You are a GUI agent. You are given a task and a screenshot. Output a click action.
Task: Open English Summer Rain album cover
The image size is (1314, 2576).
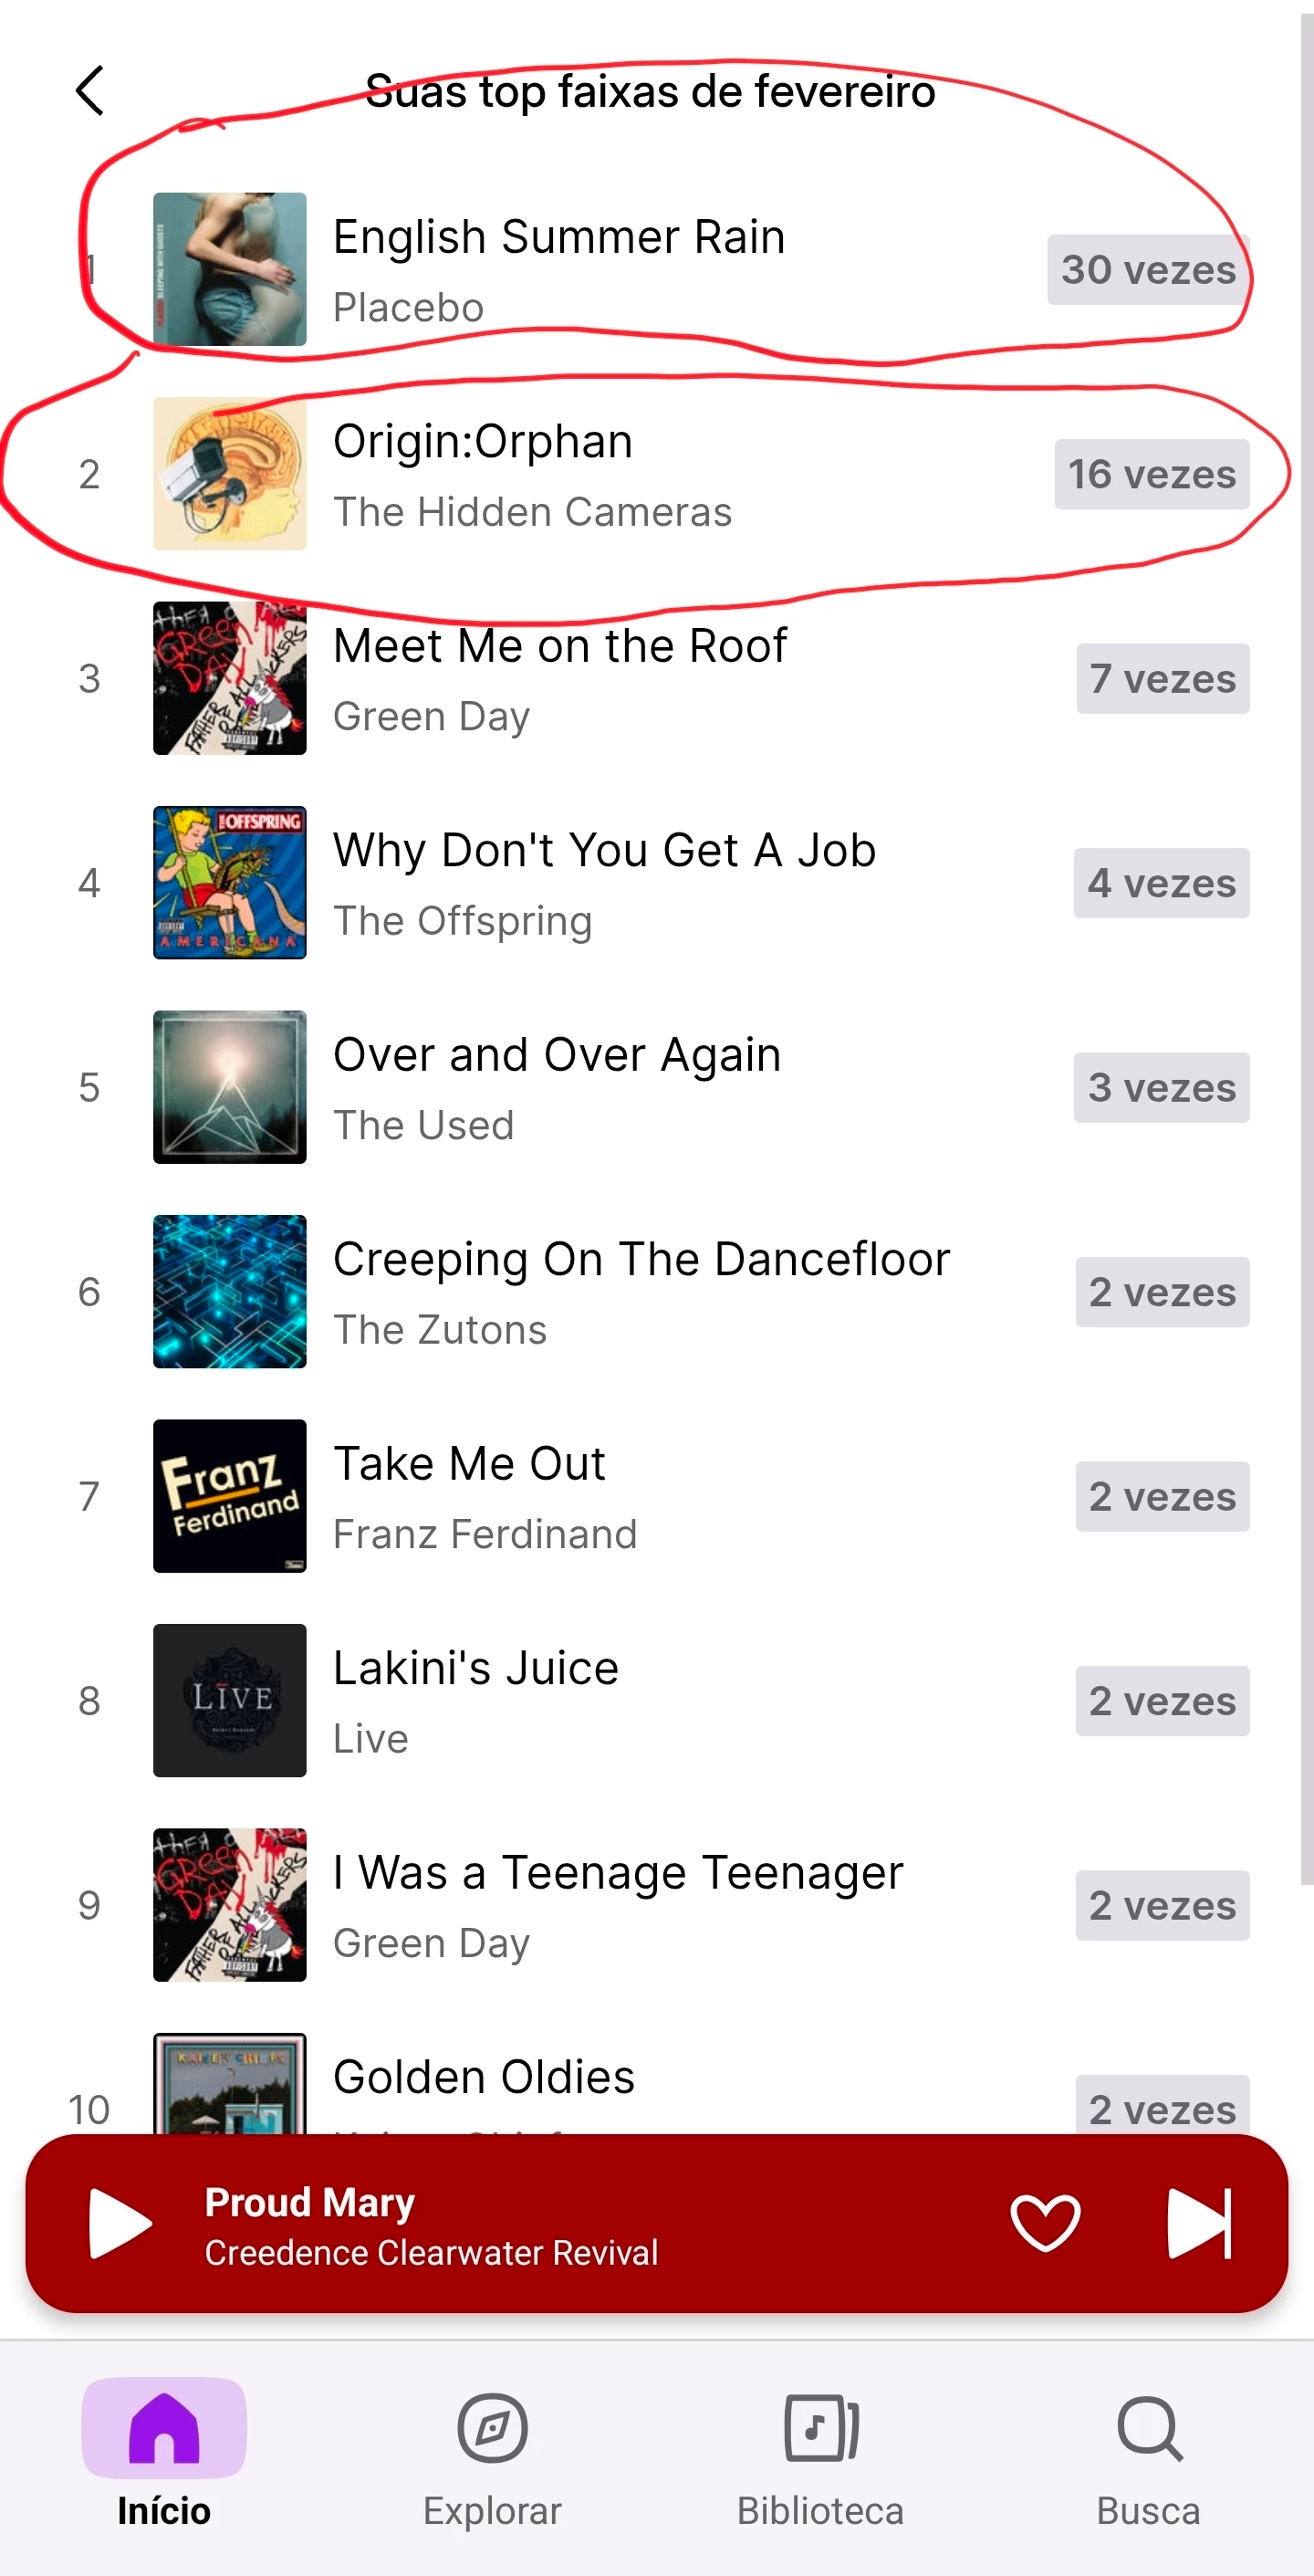point(230,269)
